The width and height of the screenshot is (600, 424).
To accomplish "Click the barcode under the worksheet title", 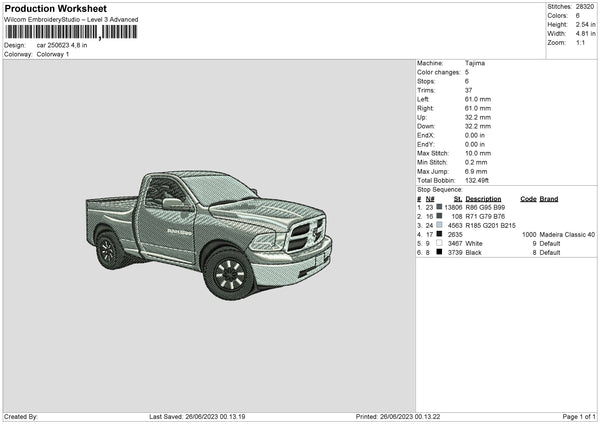I will pyautogui.click(x=71, y=32).
